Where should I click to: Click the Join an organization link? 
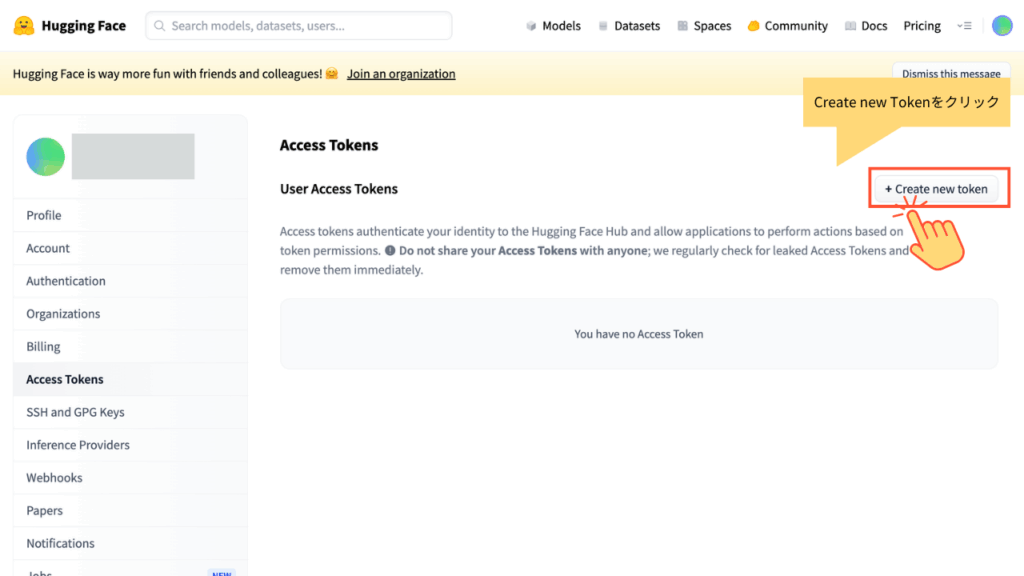pyautogui.click(x=401, y=74)
